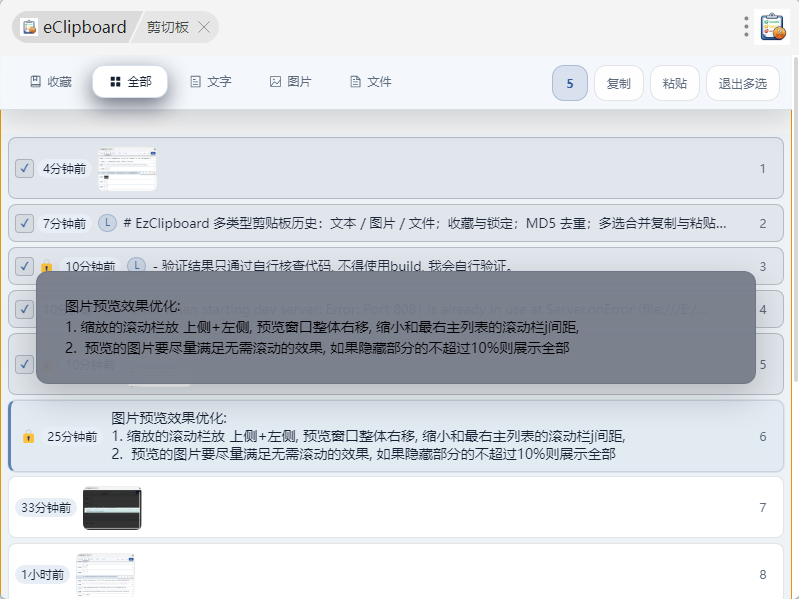
Task: Click the 复制 copy button
Action: 619,83
